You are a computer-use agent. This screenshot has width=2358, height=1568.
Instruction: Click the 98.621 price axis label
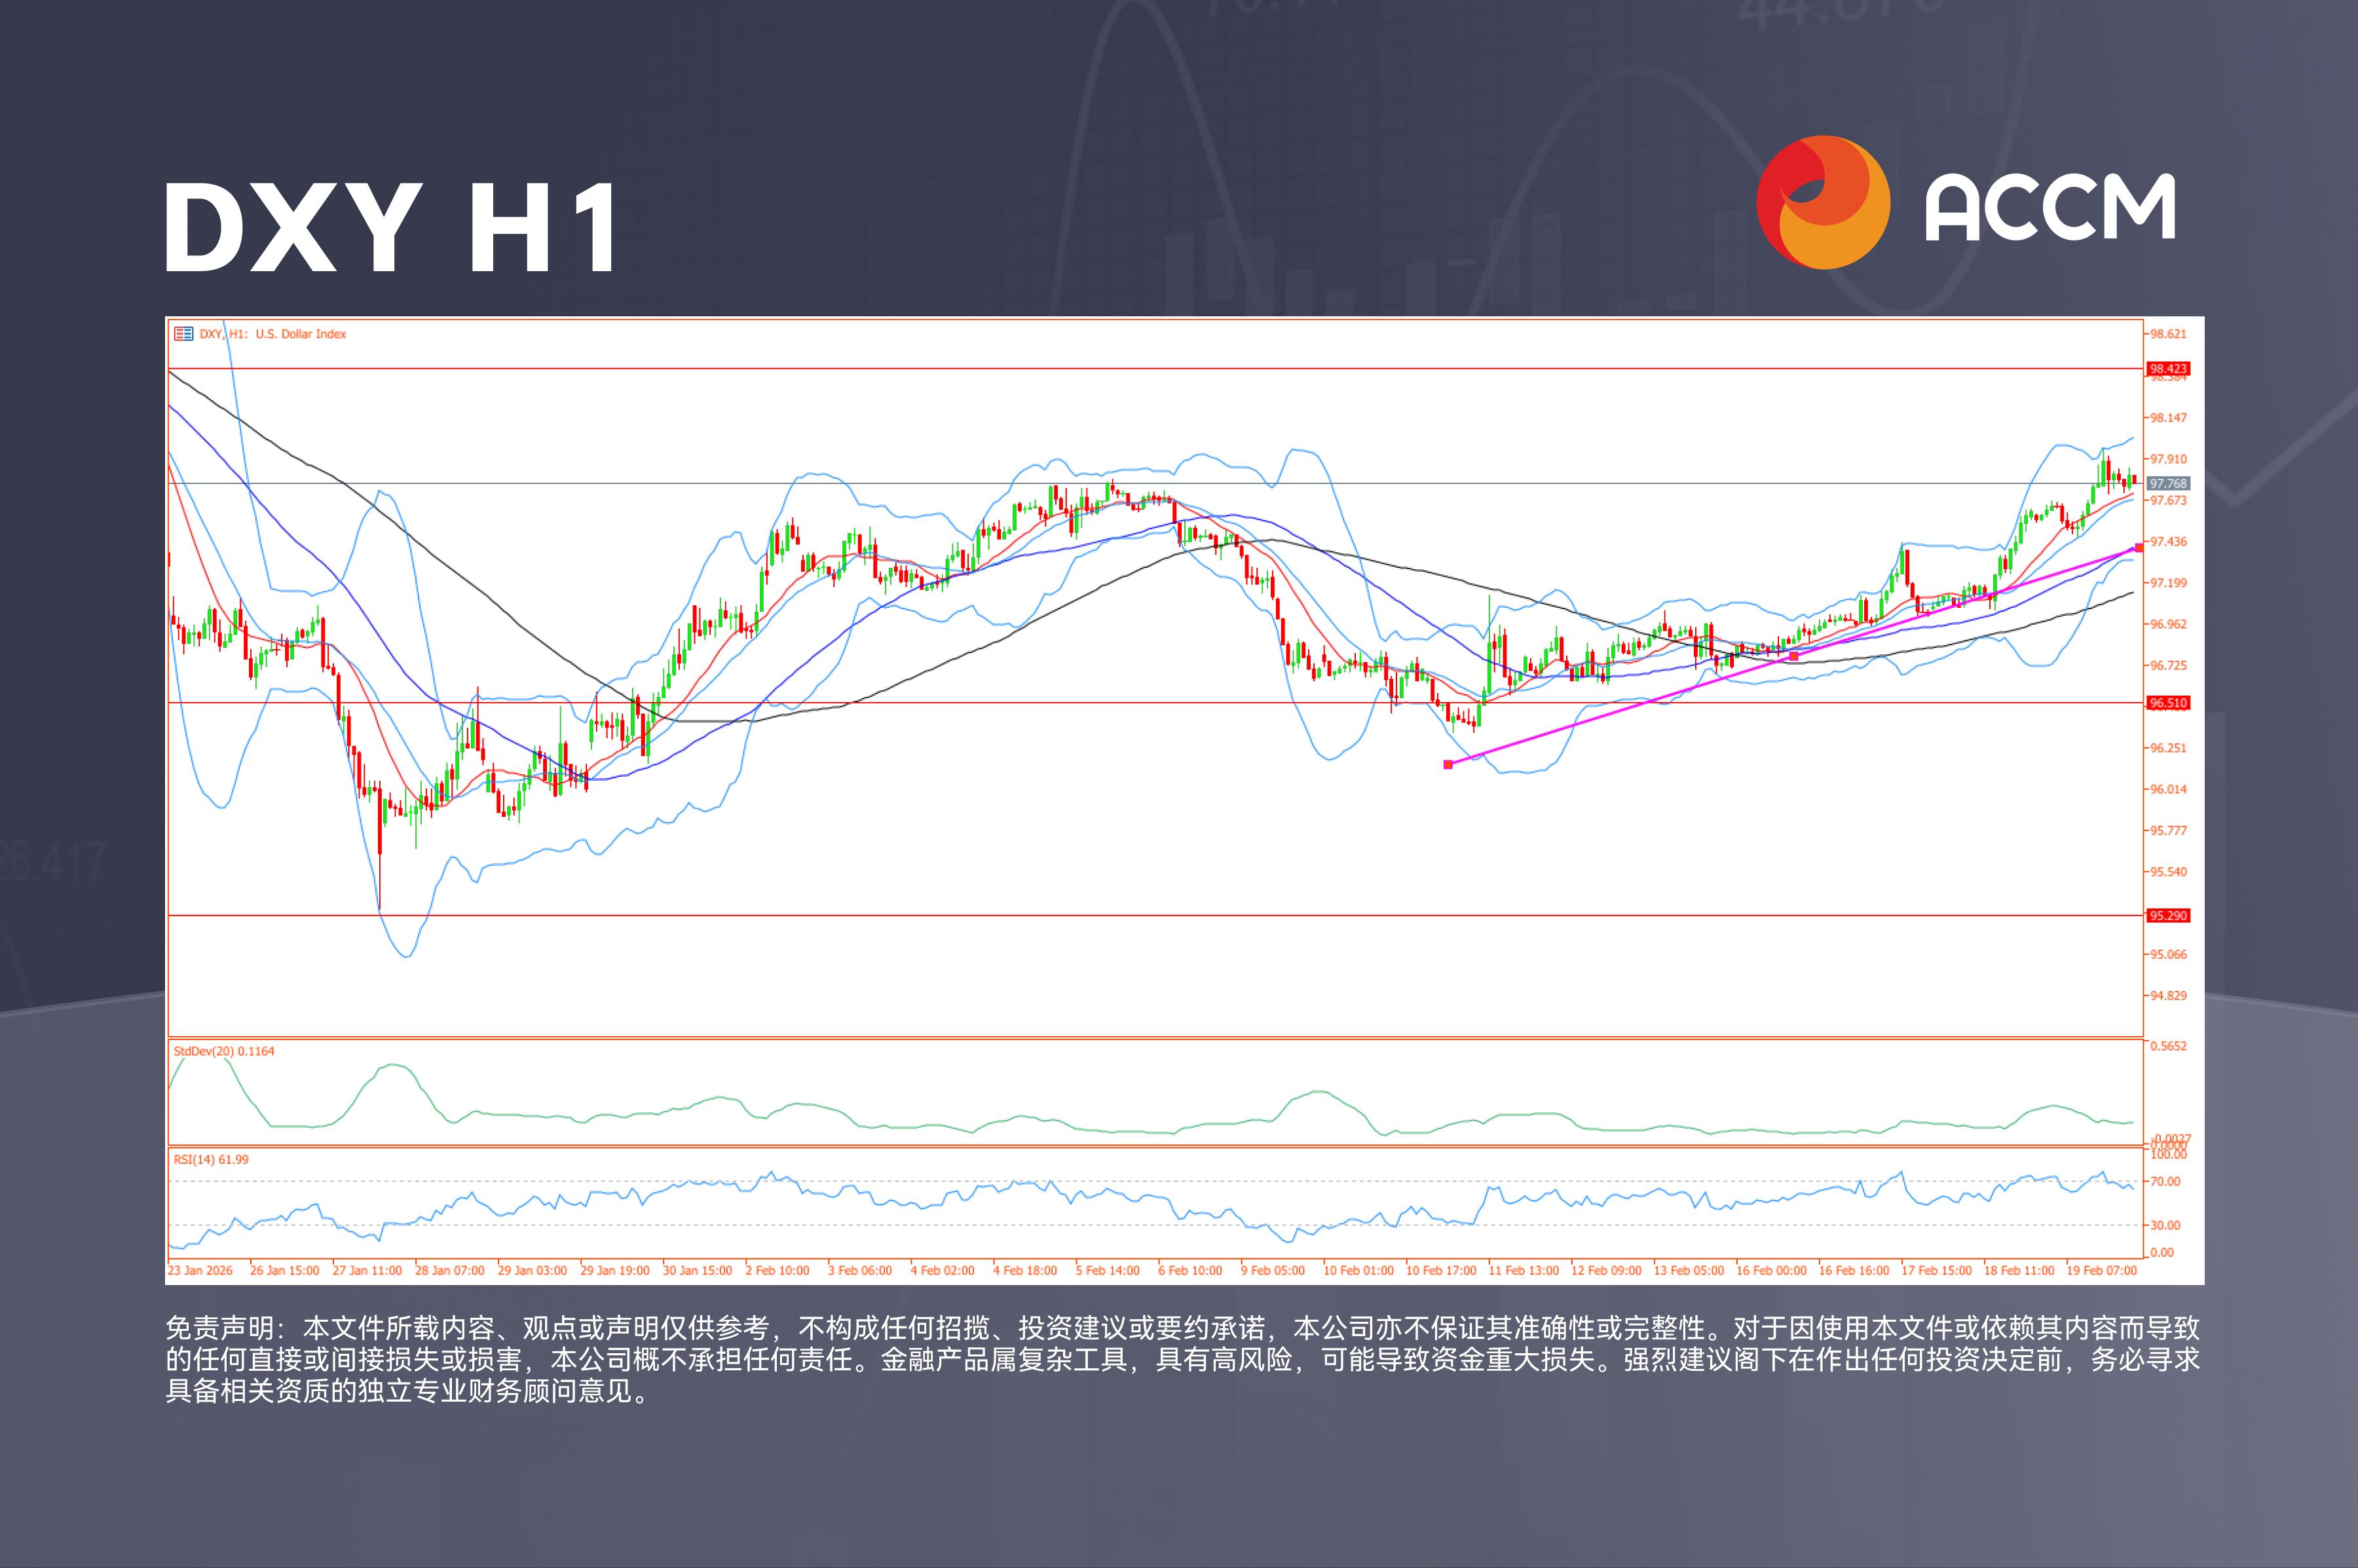click(2168, 334)
